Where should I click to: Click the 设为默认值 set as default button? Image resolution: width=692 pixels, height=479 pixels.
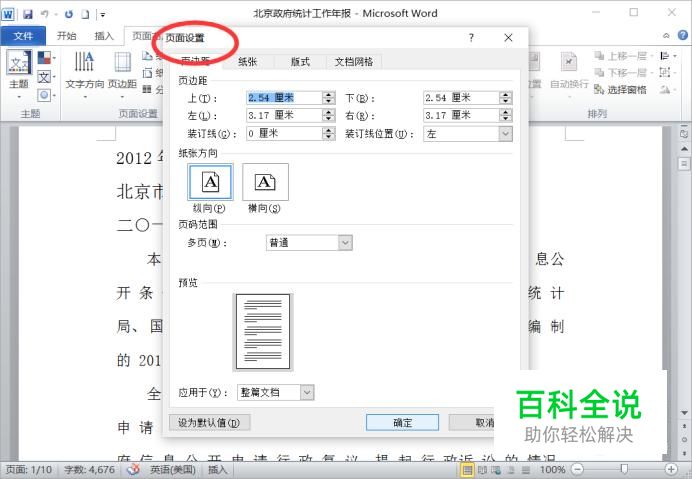209,422
